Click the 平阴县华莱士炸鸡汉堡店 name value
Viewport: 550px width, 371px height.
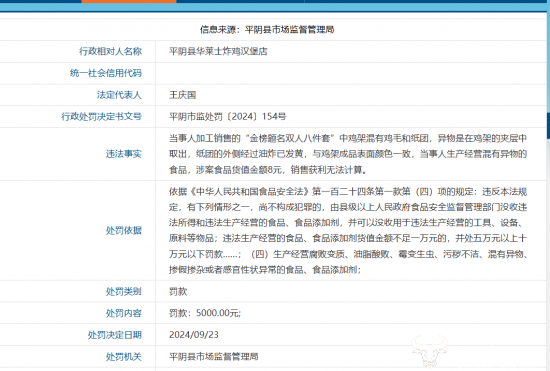click(x=218, y=51)
